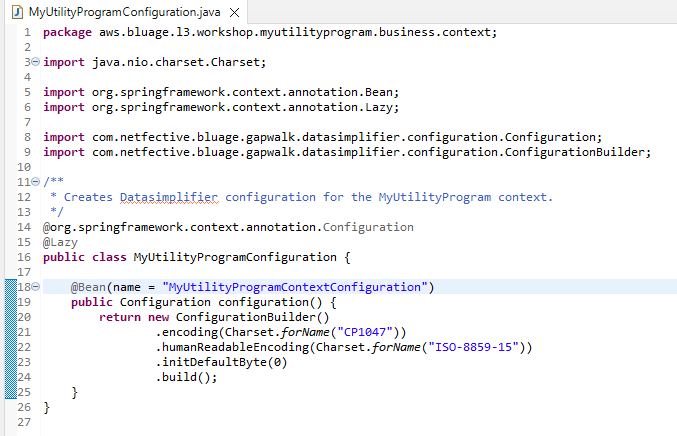
Task: Click the @Lazy annotation
Action: pyautogui.click(x=60, y=242)
